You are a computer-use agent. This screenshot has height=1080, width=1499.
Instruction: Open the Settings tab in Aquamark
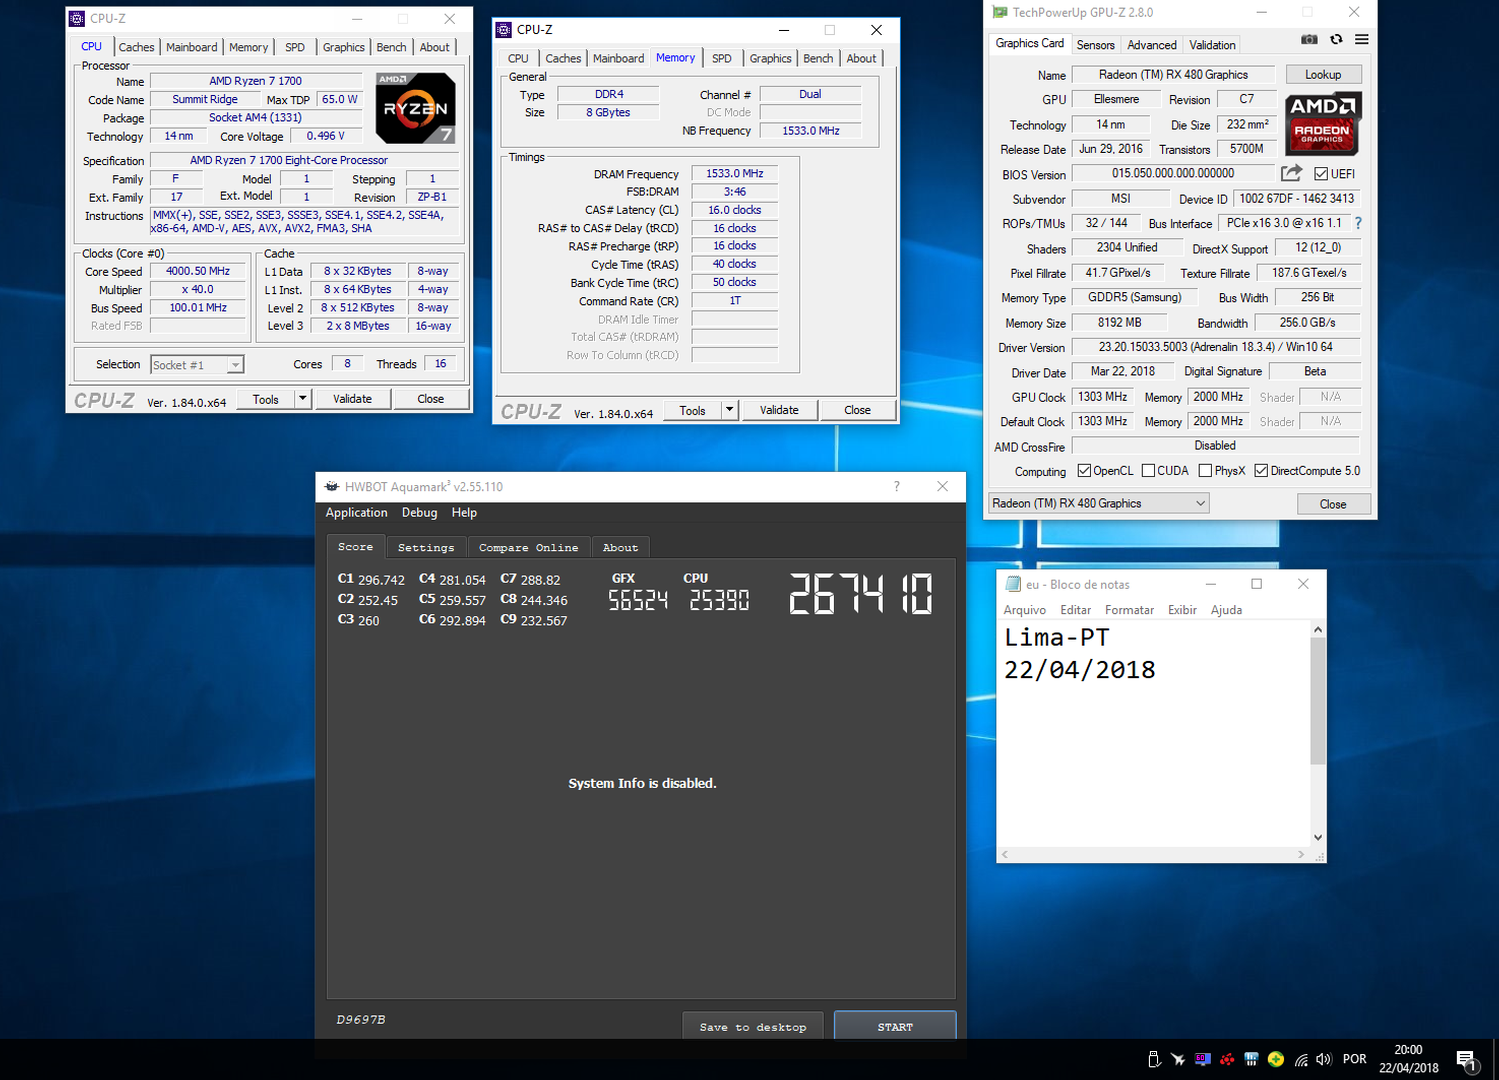tap(426, 548)
